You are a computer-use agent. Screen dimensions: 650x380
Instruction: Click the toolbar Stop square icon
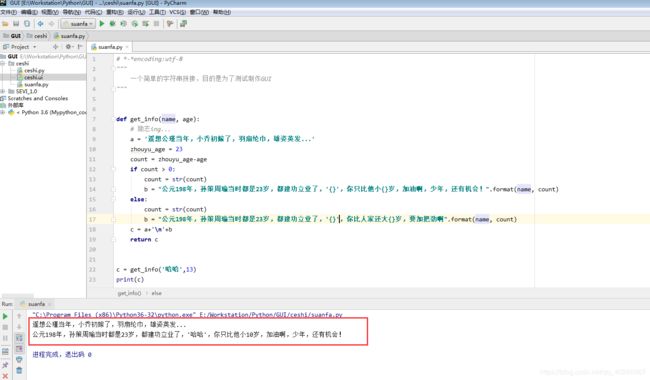157,24
